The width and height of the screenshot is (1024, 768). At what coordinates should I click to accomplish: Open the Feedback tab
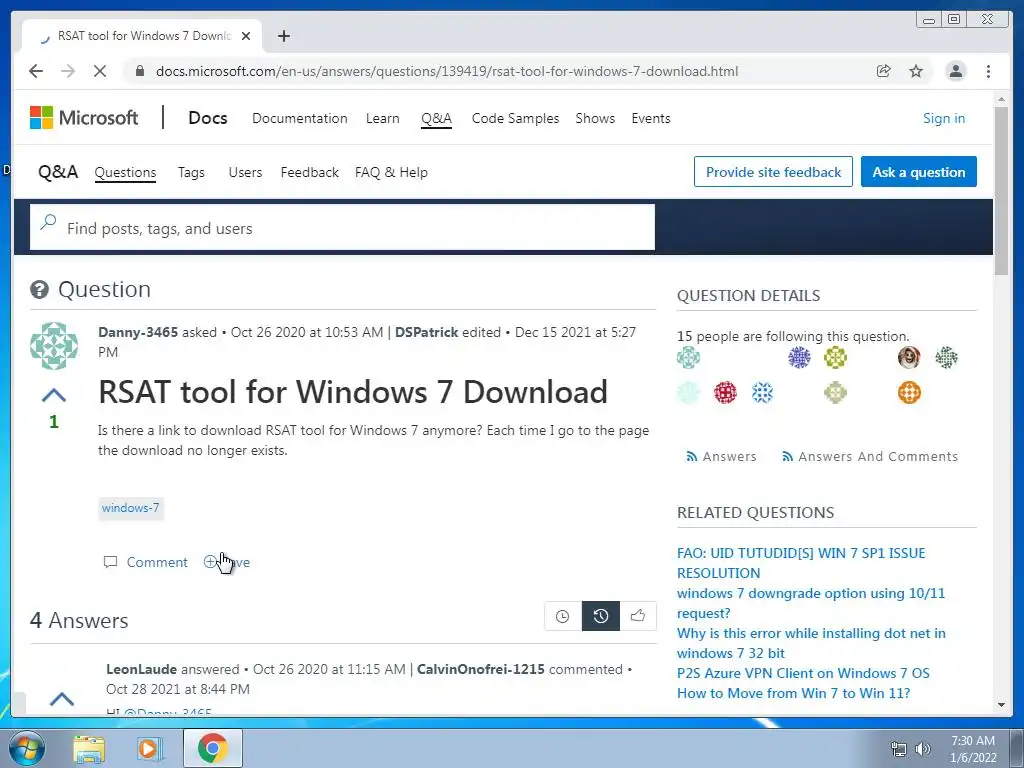click(310, 172)
